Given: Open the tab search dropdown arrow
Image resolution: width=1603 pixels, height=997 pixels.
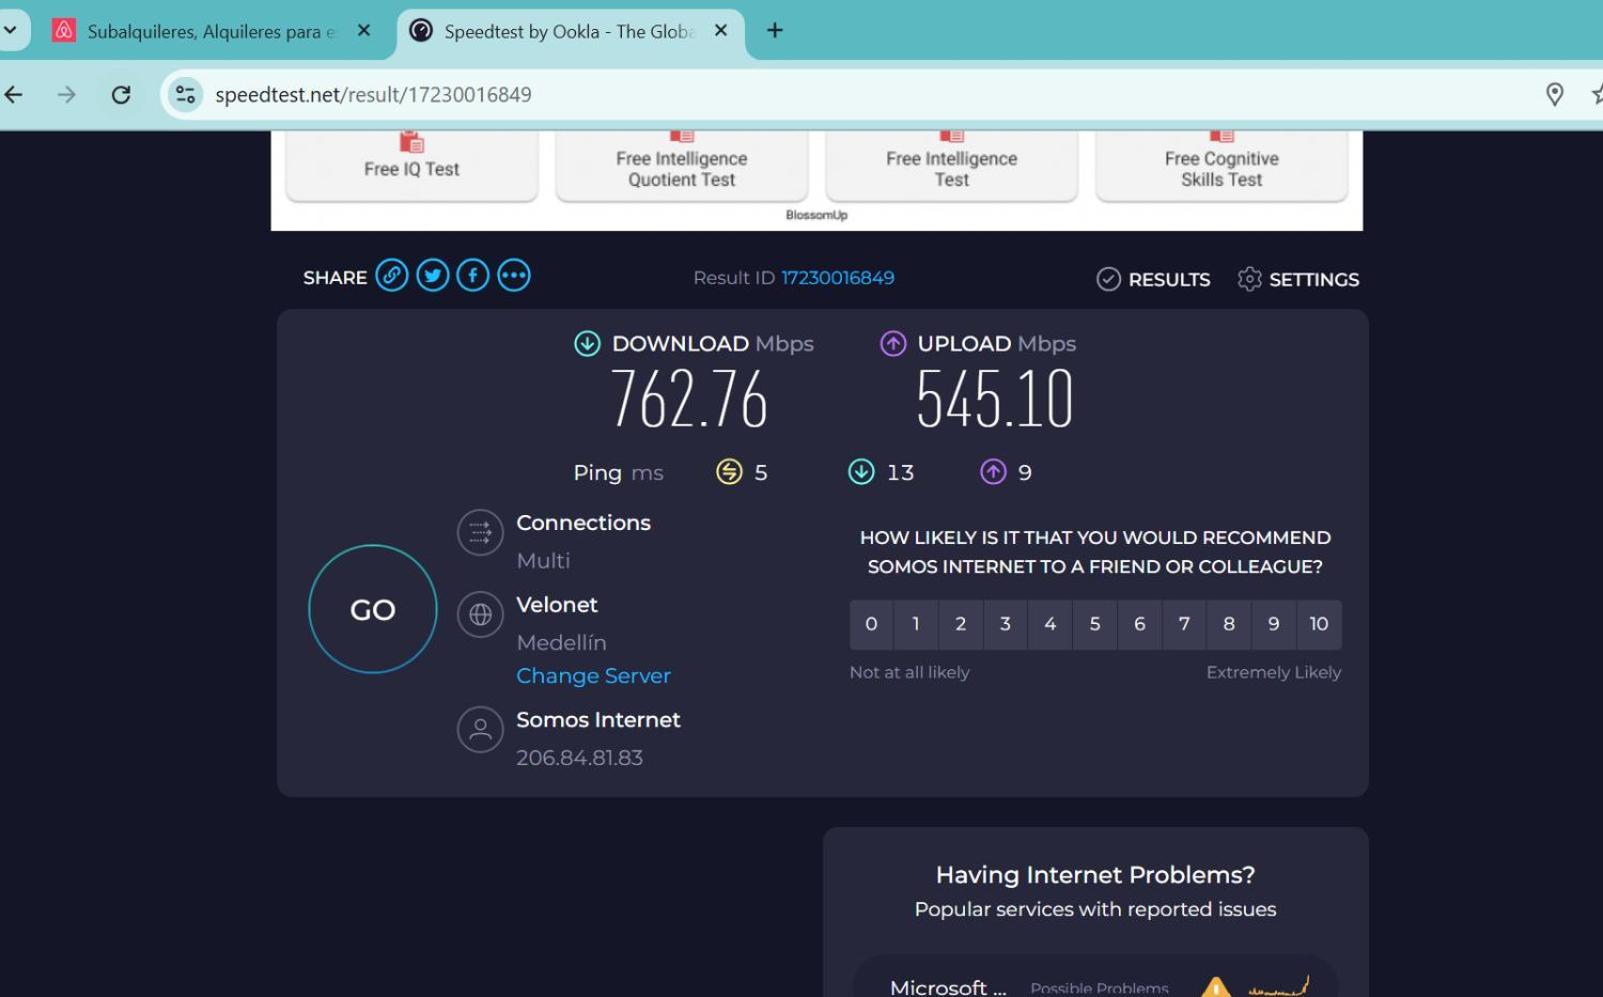Looking at the screenshot, I should pyautogui.click(x=10, y=30).
